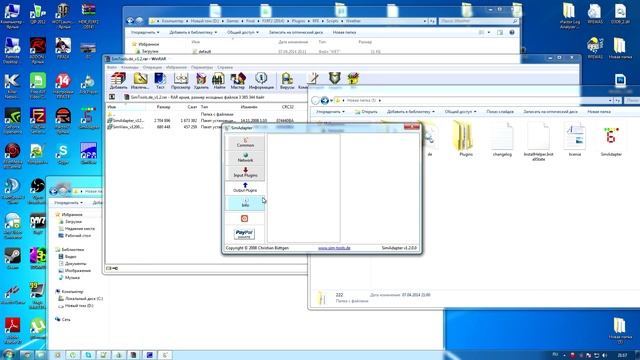This screenshot has width=640, height=360.
Task: Expand Общий доступ in Weather folder window
Action: click(x=243, y=32)
